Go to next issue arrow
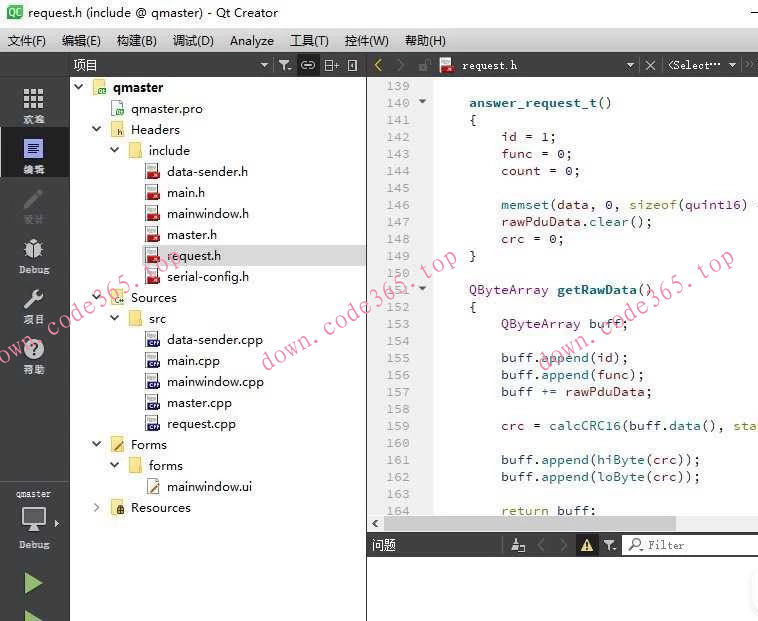The image size is (758, 621). click(x=563, y=545)
